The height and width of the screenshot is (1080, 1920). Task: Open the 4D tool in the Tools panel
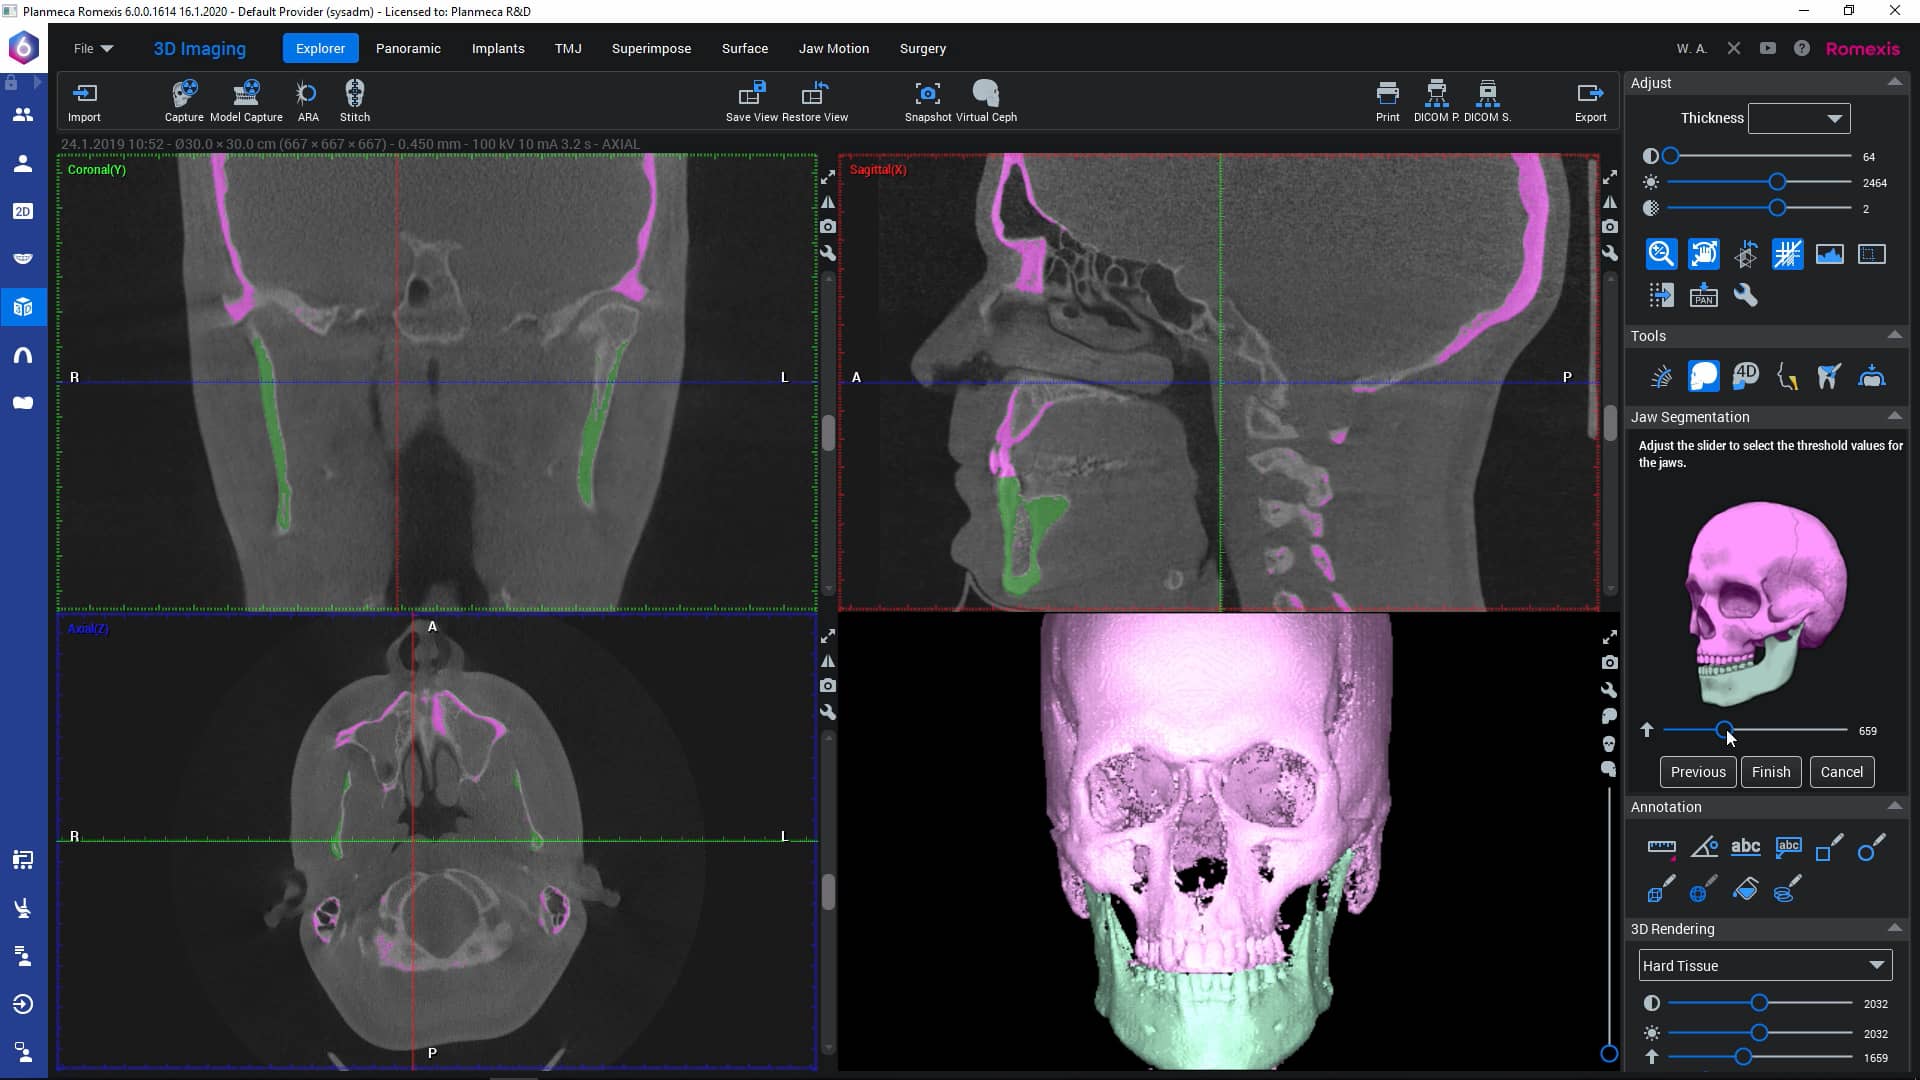[1746, 376]
